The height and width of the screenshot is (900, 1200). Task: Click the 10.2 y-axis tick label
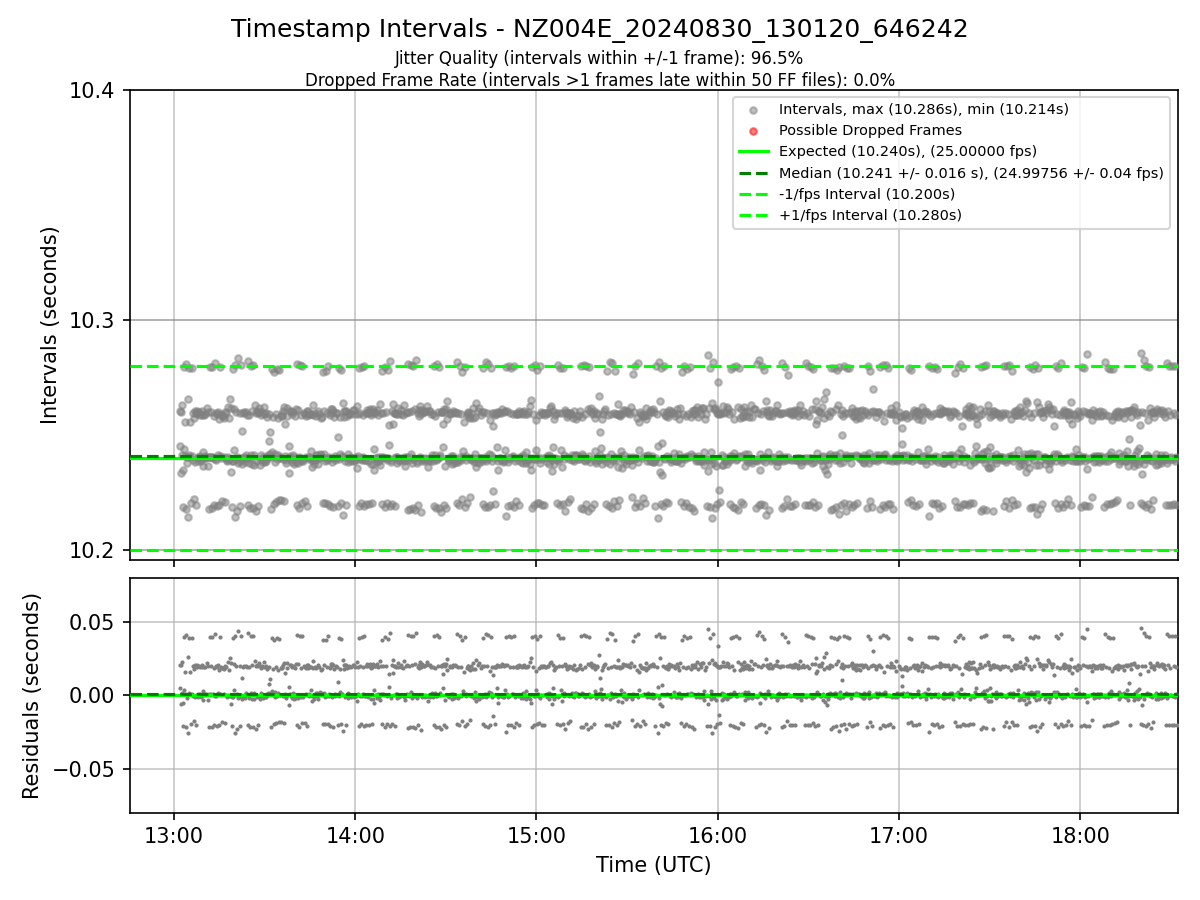tap(92, 551)
